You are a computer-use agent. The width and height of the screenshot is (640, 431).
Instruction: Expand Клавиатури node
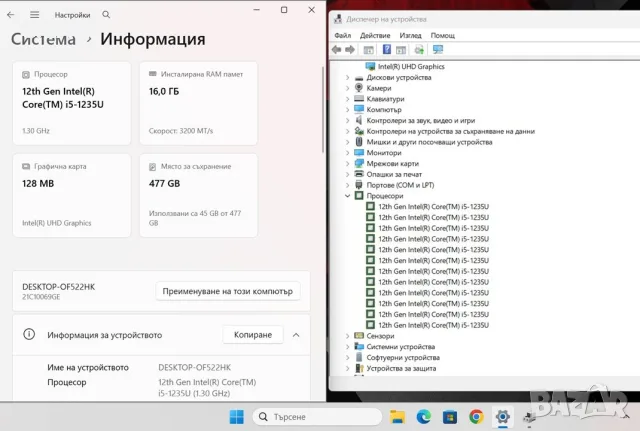[347, 99]
